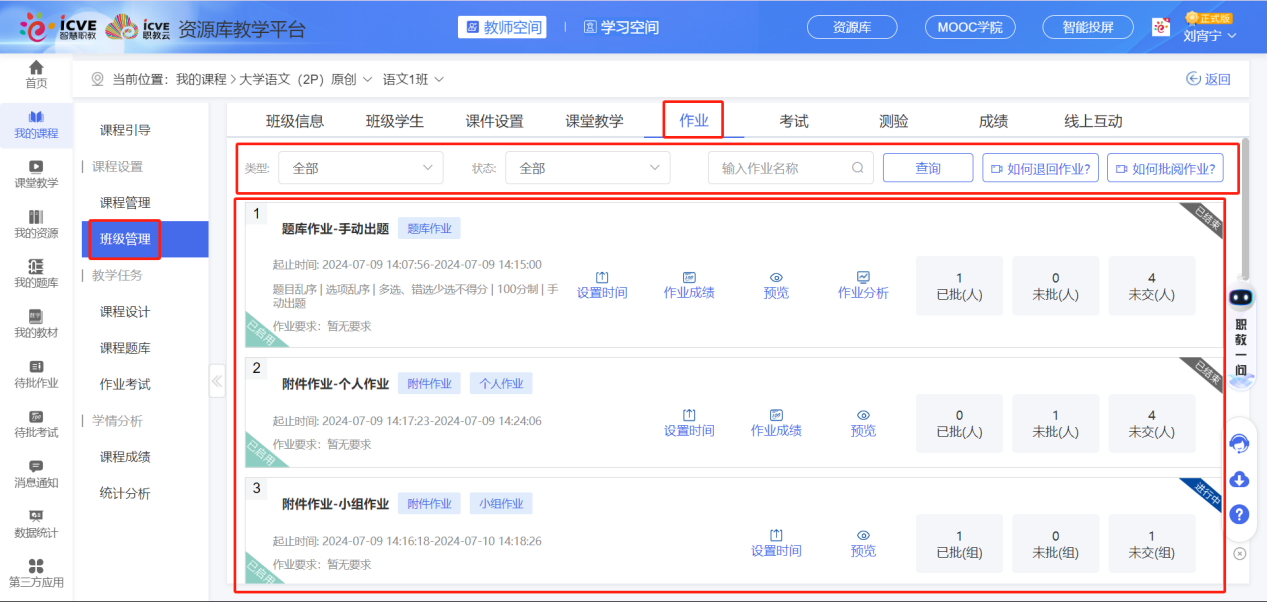This screenshot has width=1267, height=602.
Task: Select the 班级学生 tab
Action: (x=394, y=121)
